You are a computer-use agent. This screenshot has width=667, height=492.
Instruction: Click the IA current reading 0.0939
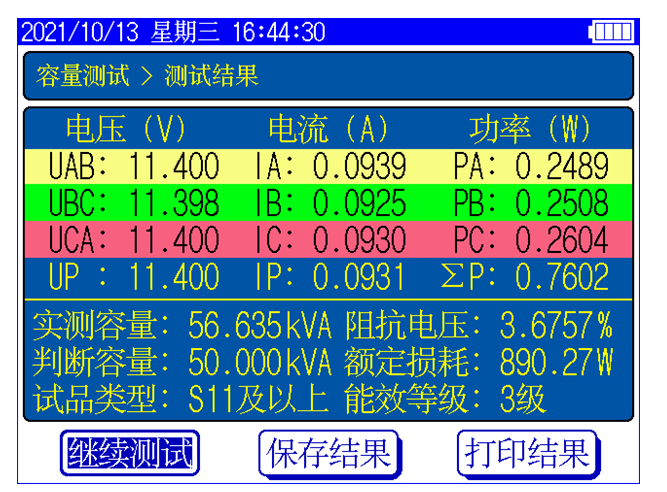tap(359, 166)
